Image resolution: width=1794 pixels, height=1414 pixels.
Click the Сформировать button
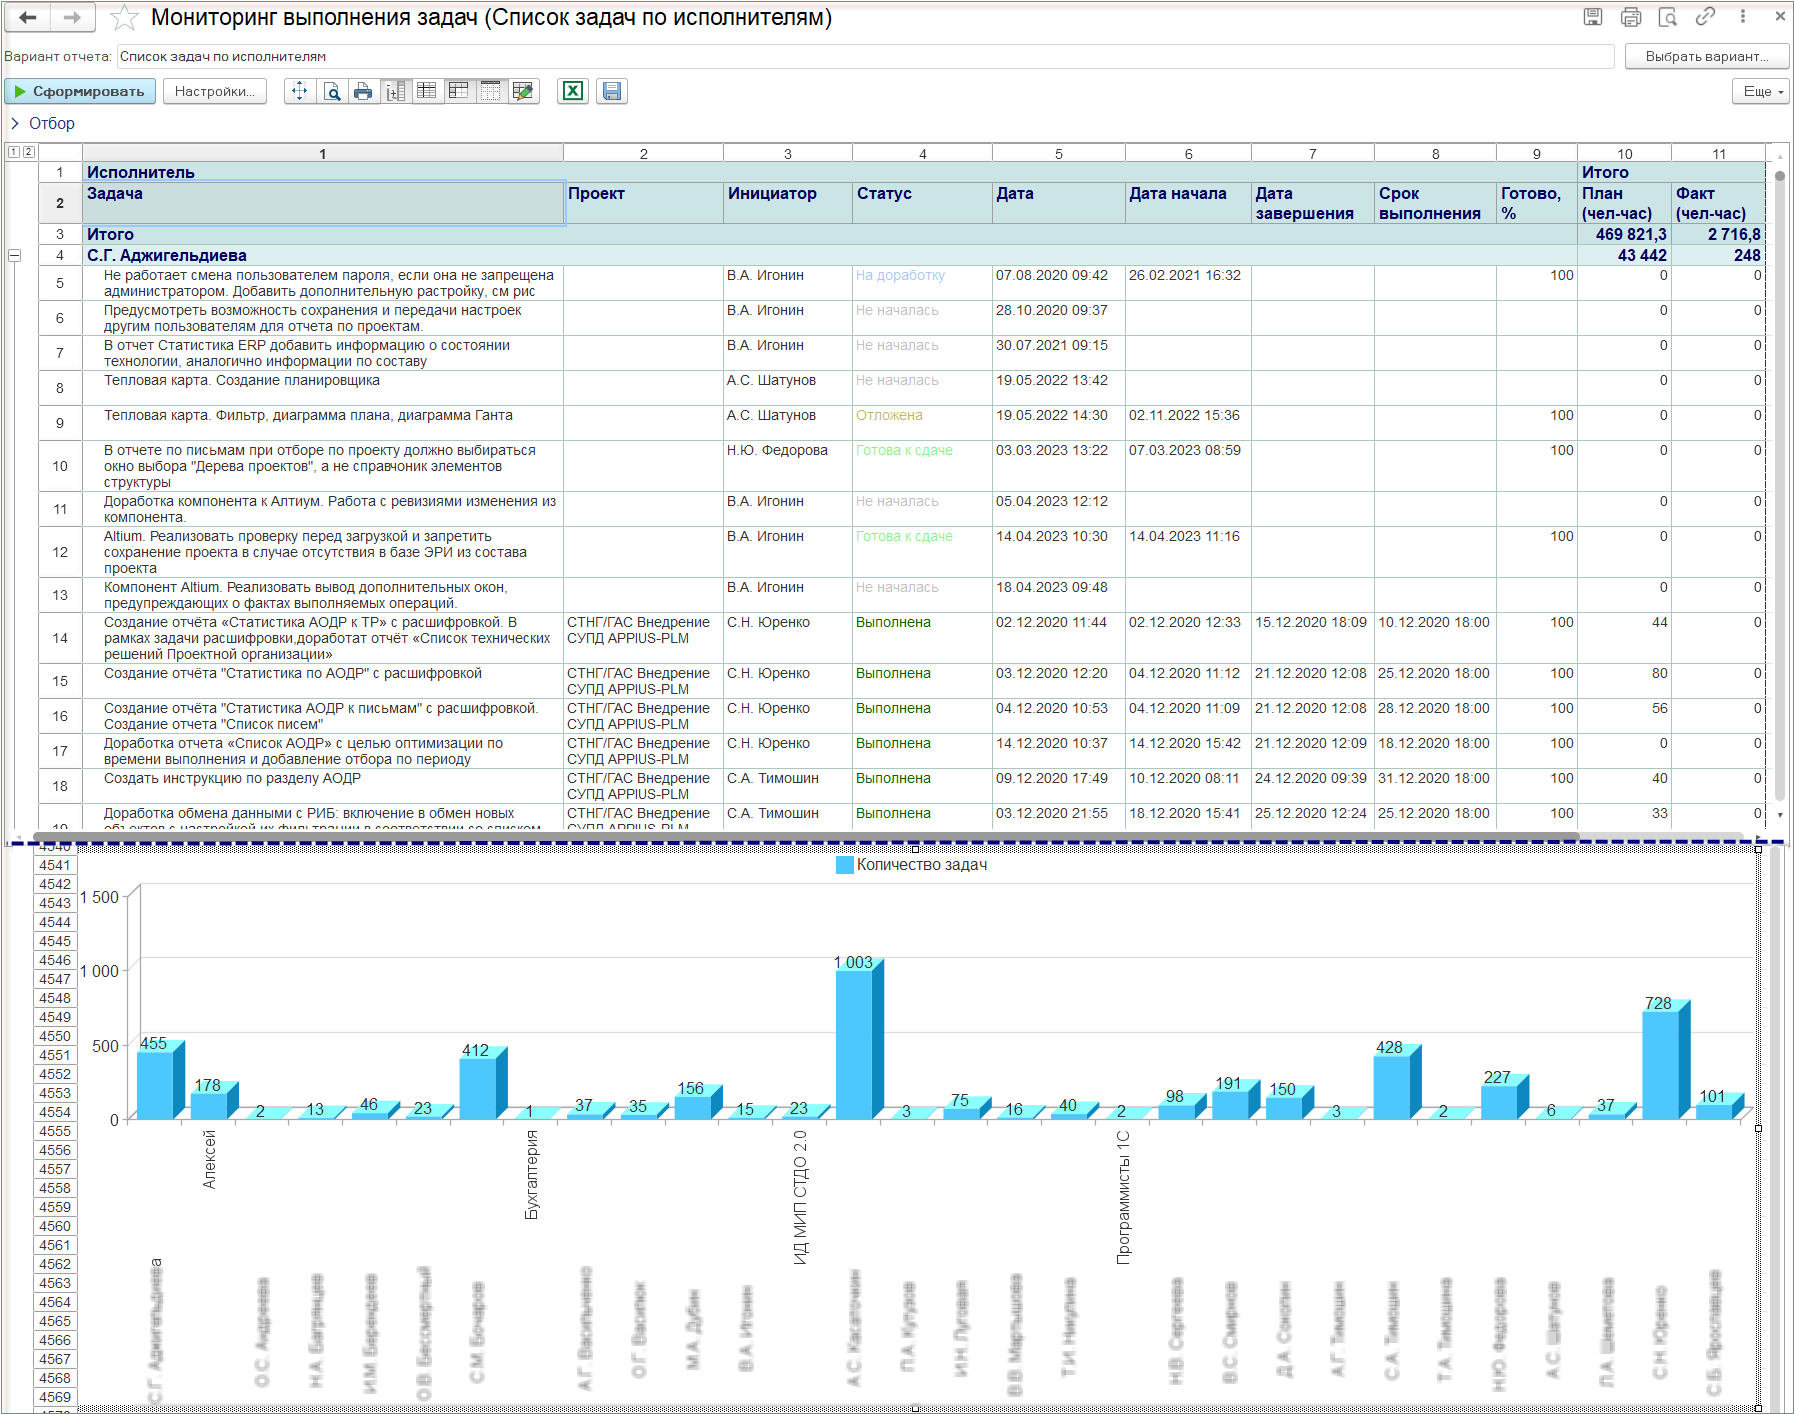click(x=80, y=91)
